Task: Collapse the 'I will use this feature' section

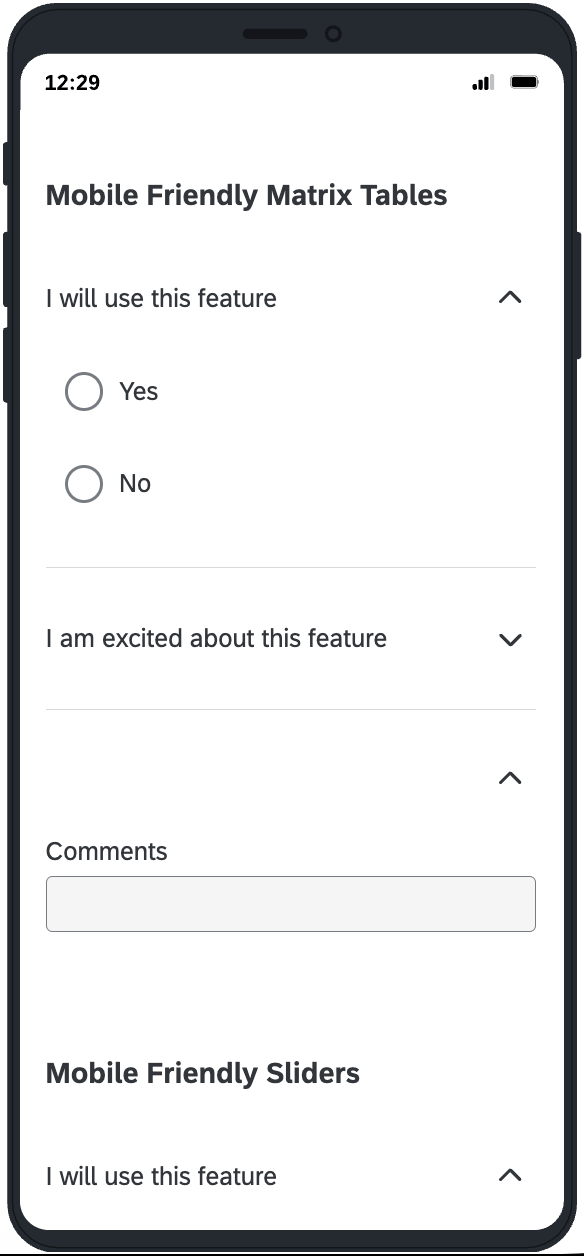Action: [x=510, y=297]
